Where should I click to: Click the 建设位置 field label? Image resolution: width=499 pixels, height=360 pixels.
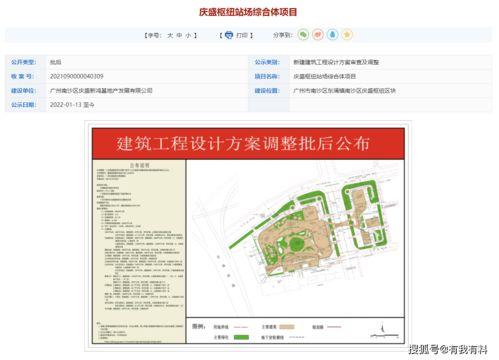tap(267, 90)
